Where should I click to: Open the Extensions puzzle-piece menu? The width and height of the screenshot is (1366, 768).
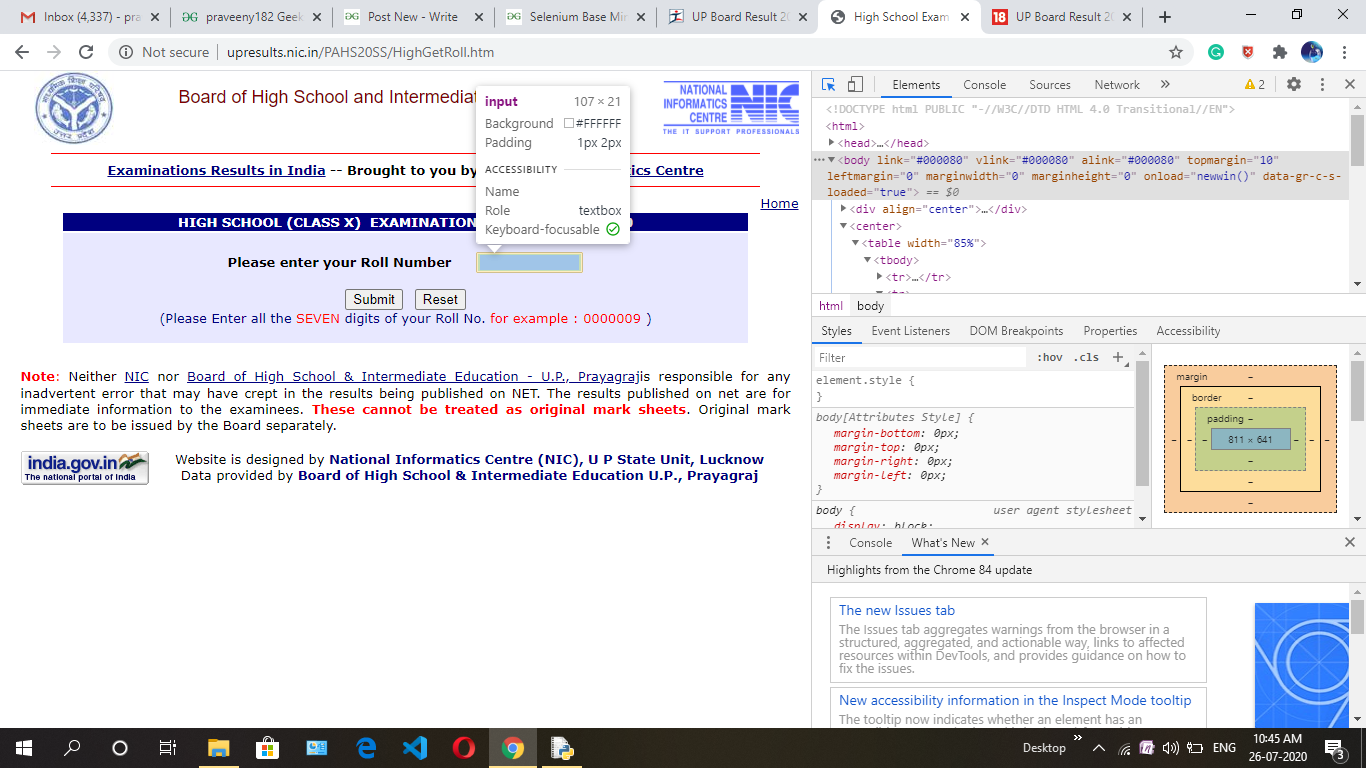[x=1279, y=52]
